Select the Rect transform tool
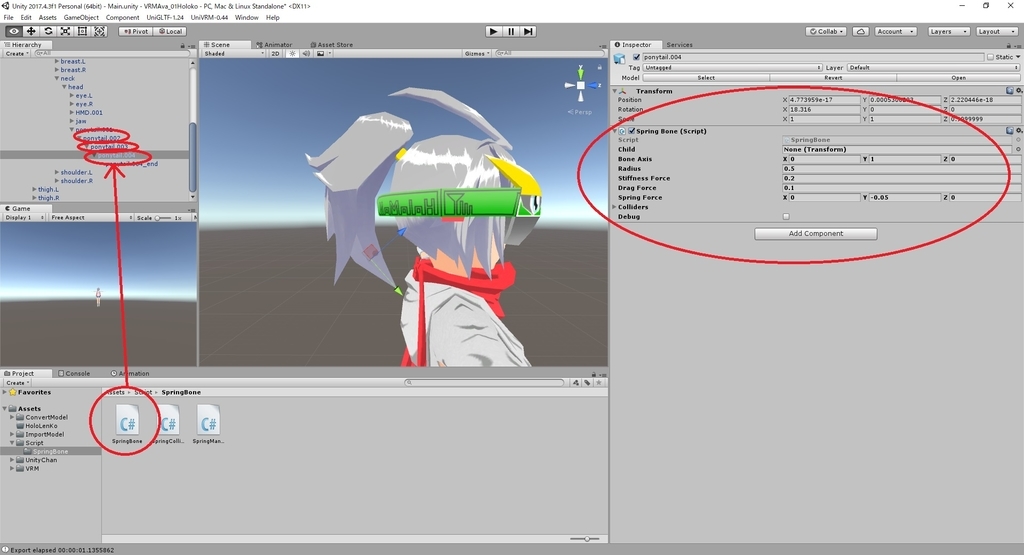This screenshot has height=555, width=1024. (82, 31)
